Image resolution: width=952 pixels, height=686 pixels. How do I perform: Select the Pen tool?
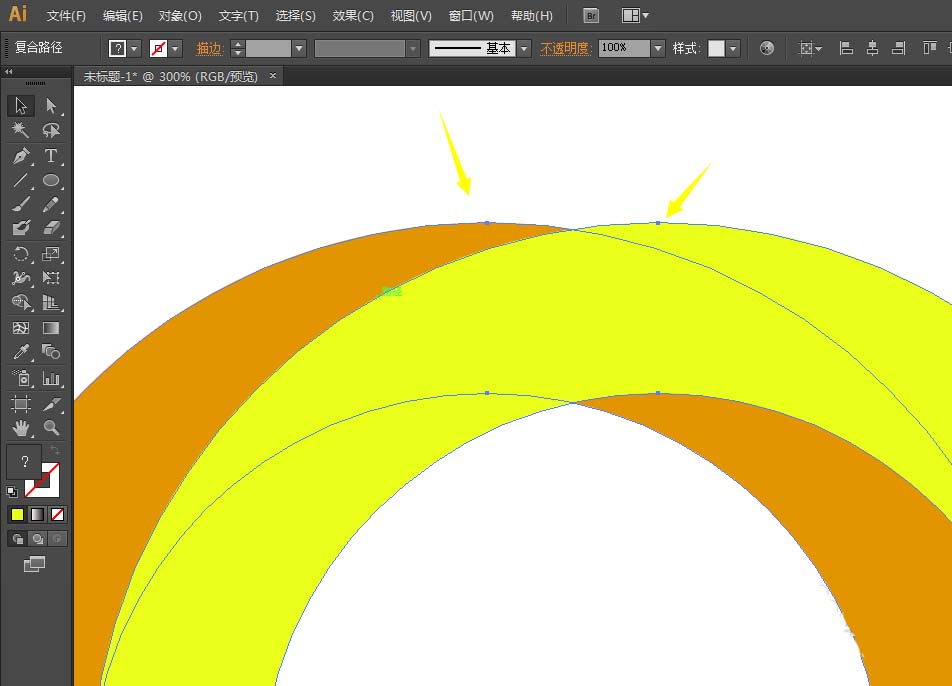tap(21, 156)
